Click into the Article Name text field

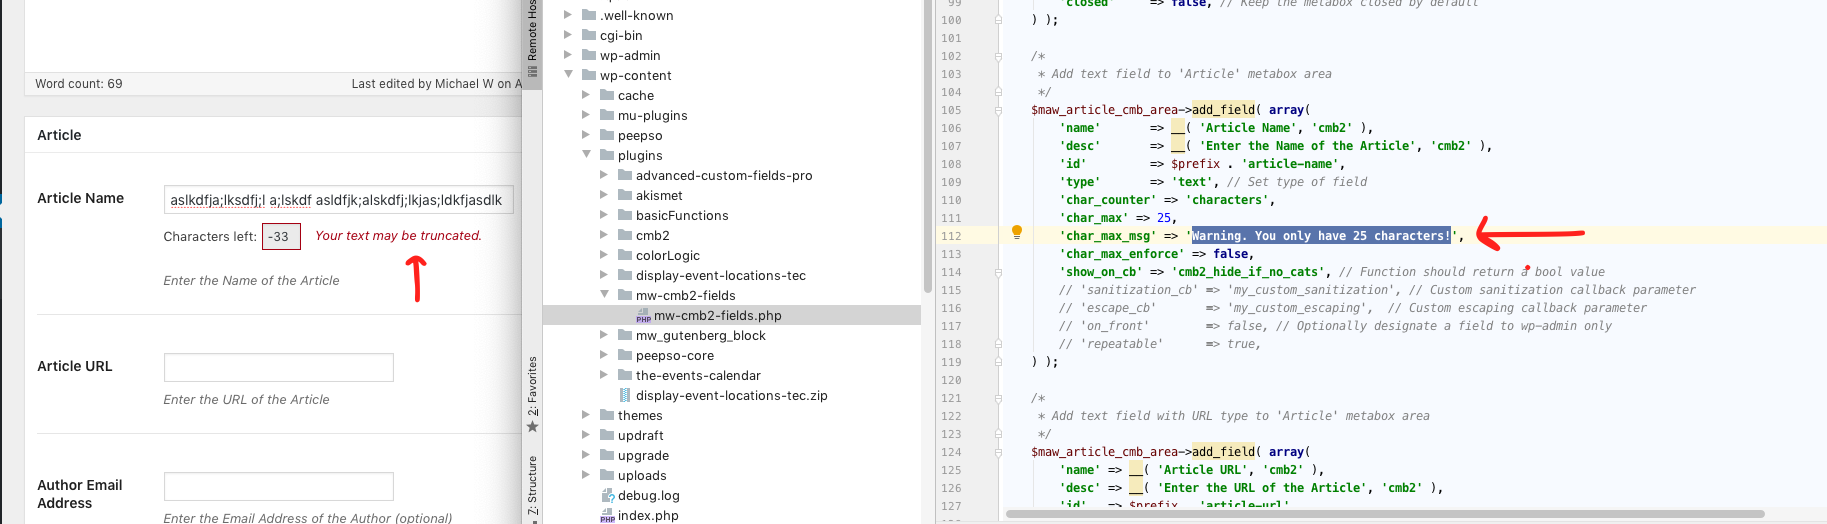pyautogui.click(x=339, y=200)
